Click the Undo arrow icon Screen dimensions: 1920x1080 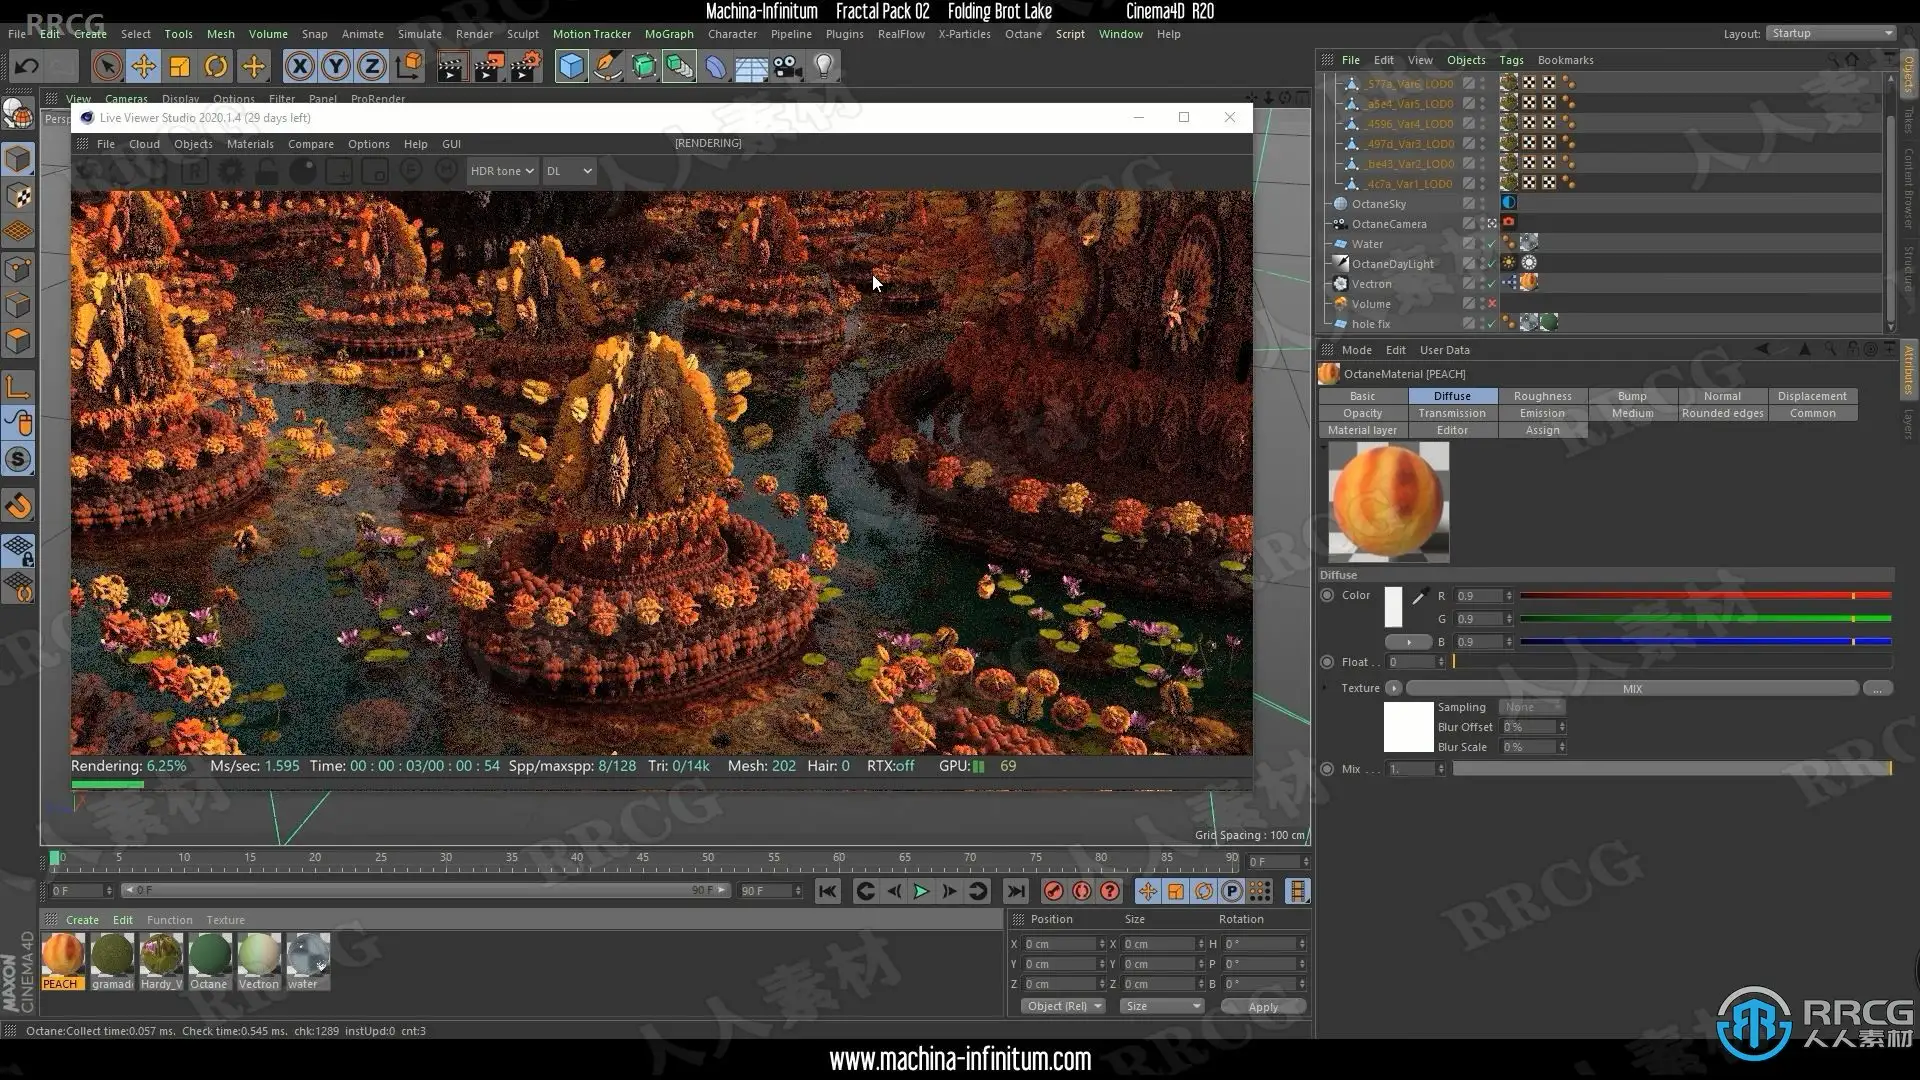coord(27,67)
